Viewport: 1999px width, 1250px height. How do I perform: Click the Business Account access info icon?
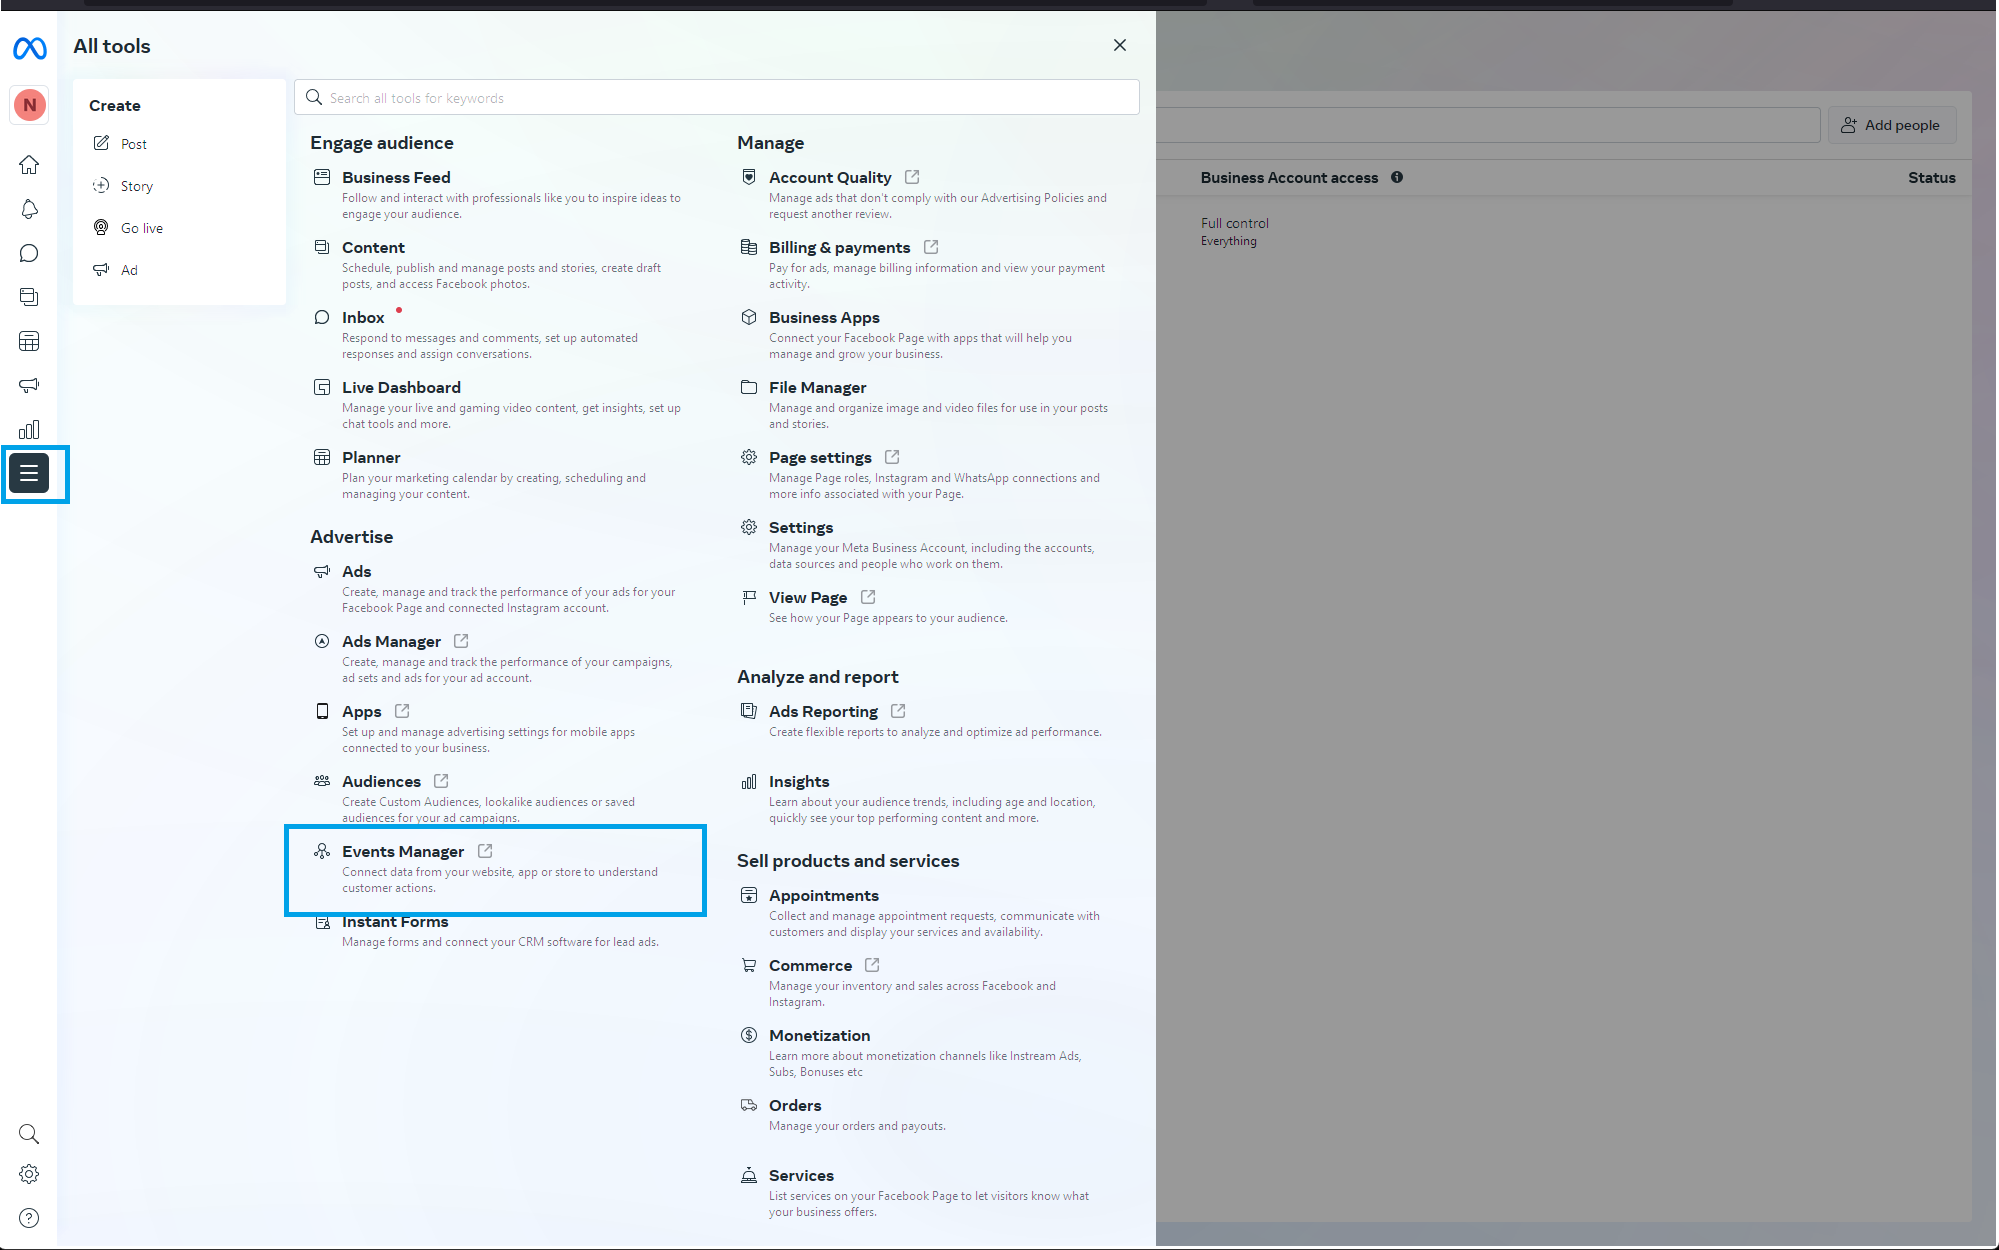coord(1397,177)
